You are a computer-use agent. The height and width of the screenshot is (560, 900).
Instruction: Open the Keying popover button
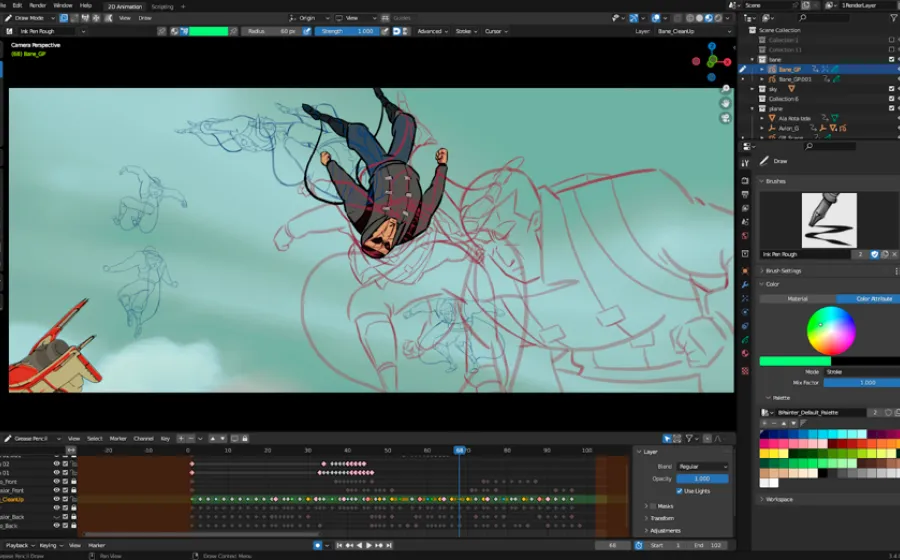point(51,546)
